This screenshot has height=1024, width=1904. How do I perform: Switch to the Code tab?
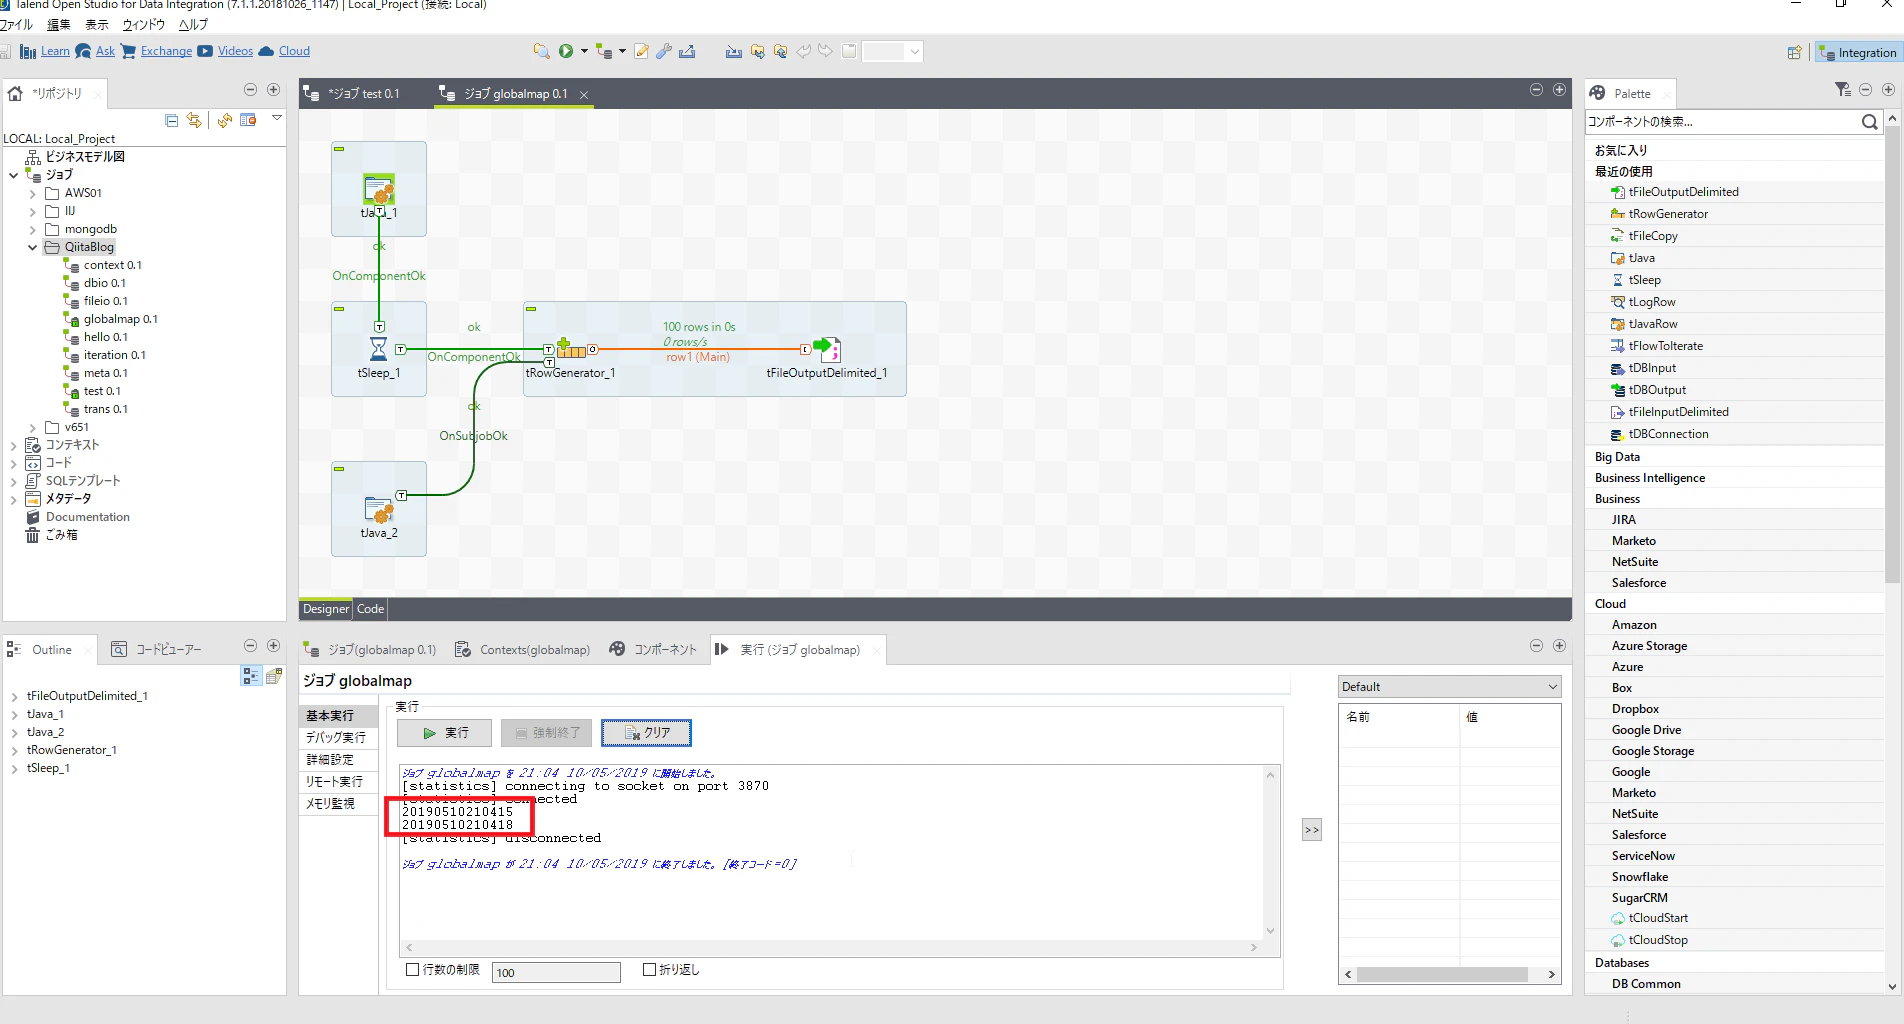pos(370,608)
